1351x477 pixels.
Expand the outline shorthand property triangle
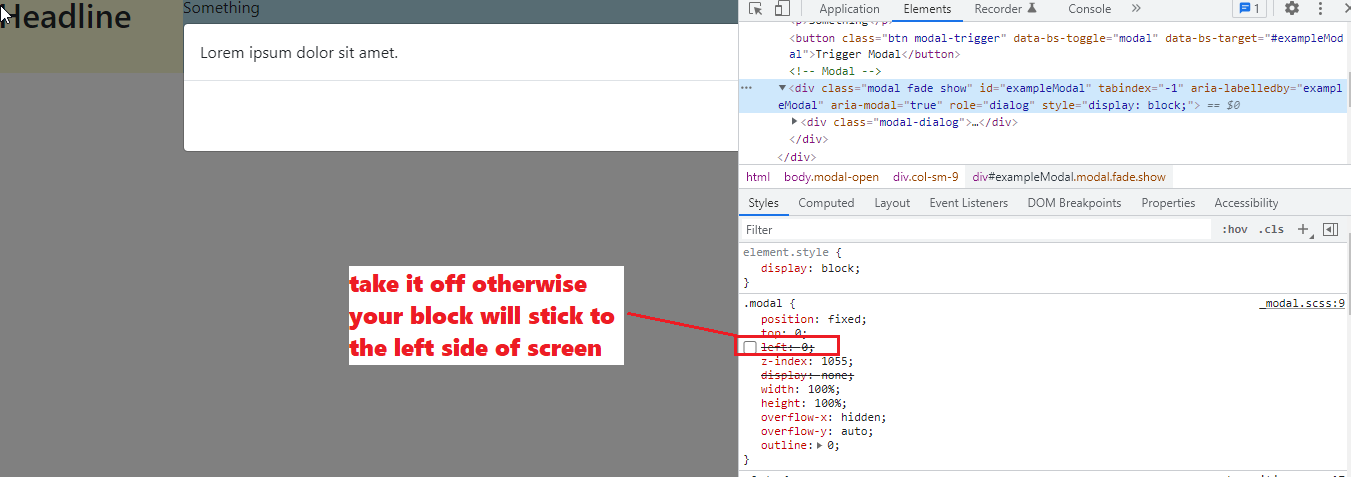coord(821,446)
